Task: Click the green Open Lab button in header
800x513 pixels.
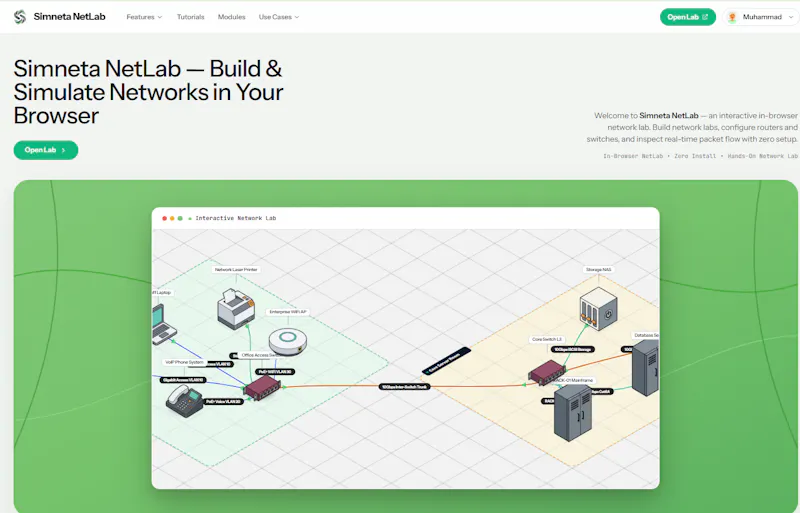Action: click(x=687, y=17)
